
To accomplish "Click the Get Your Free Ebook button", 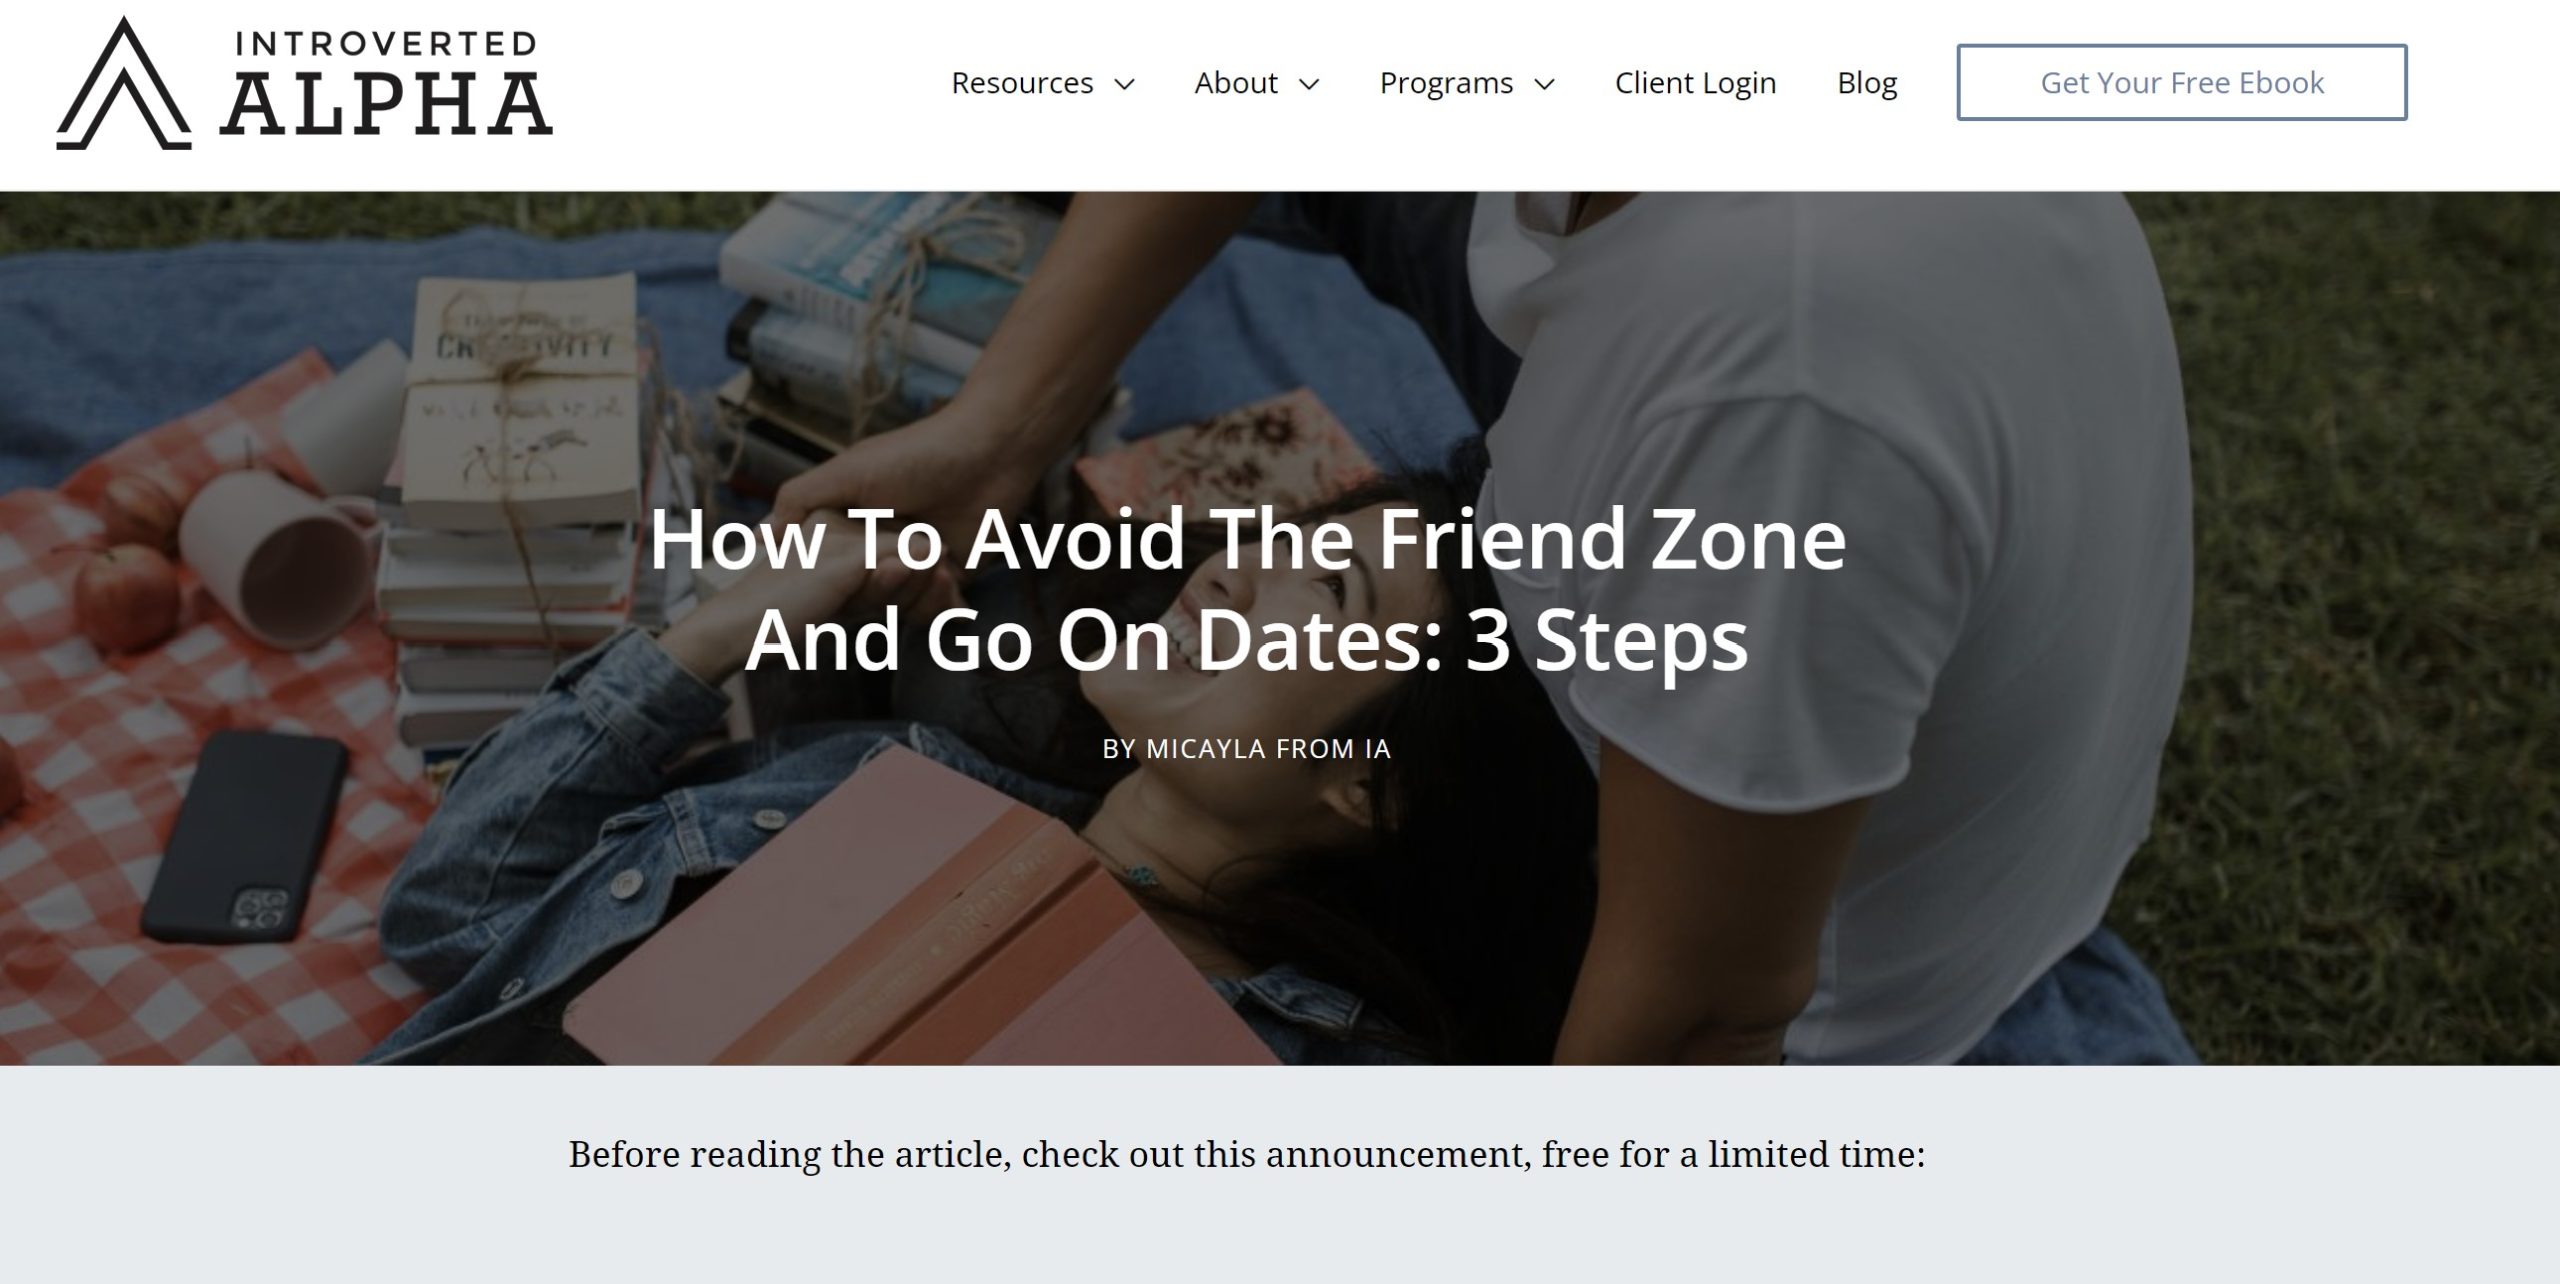I will [x=2182, y=82].
